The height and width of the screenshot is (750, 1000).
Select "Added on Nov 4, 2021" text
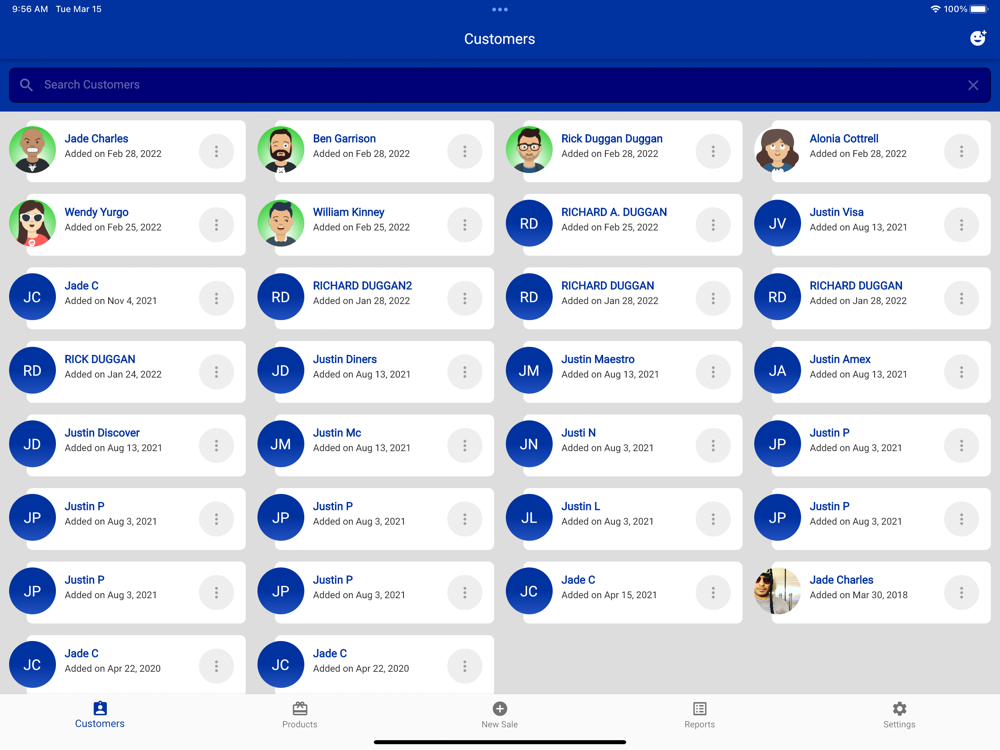[x=110, y=301]
